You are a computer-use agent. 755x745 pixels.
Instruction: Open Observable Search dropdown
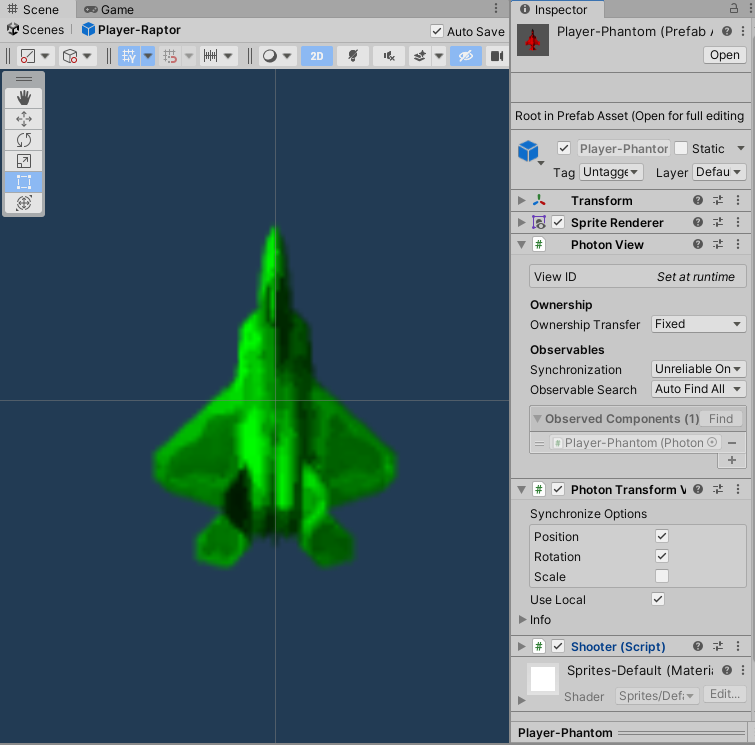pyautogui.click(x=698, y=389)
